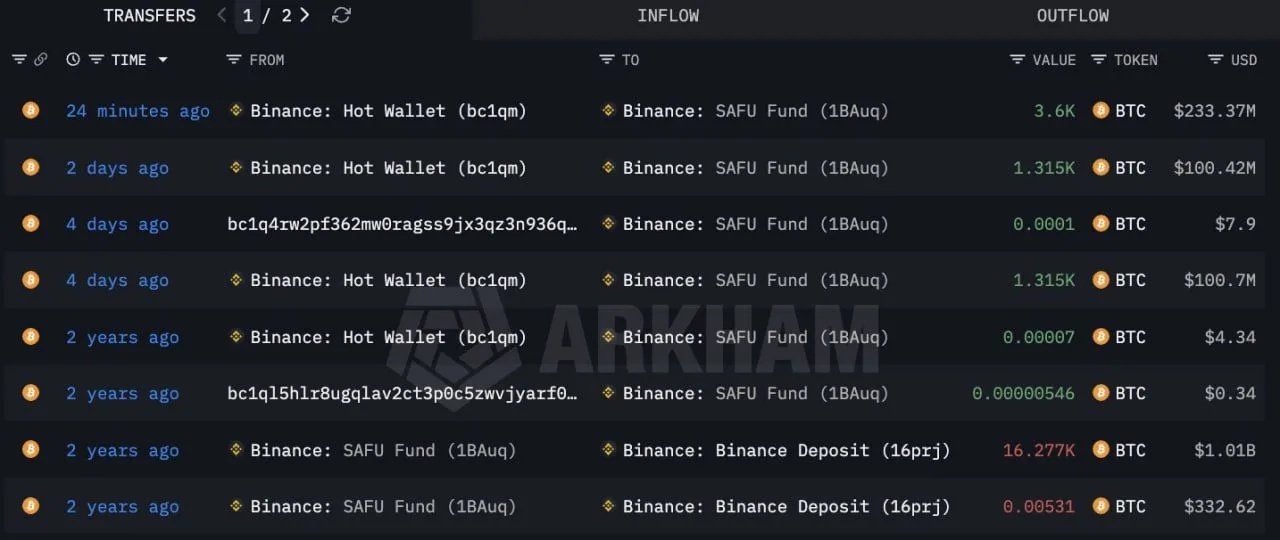This screenshot has height=540, width=1280.
Task: Switch to the INFLOW tab
Action: click(668, 16)
